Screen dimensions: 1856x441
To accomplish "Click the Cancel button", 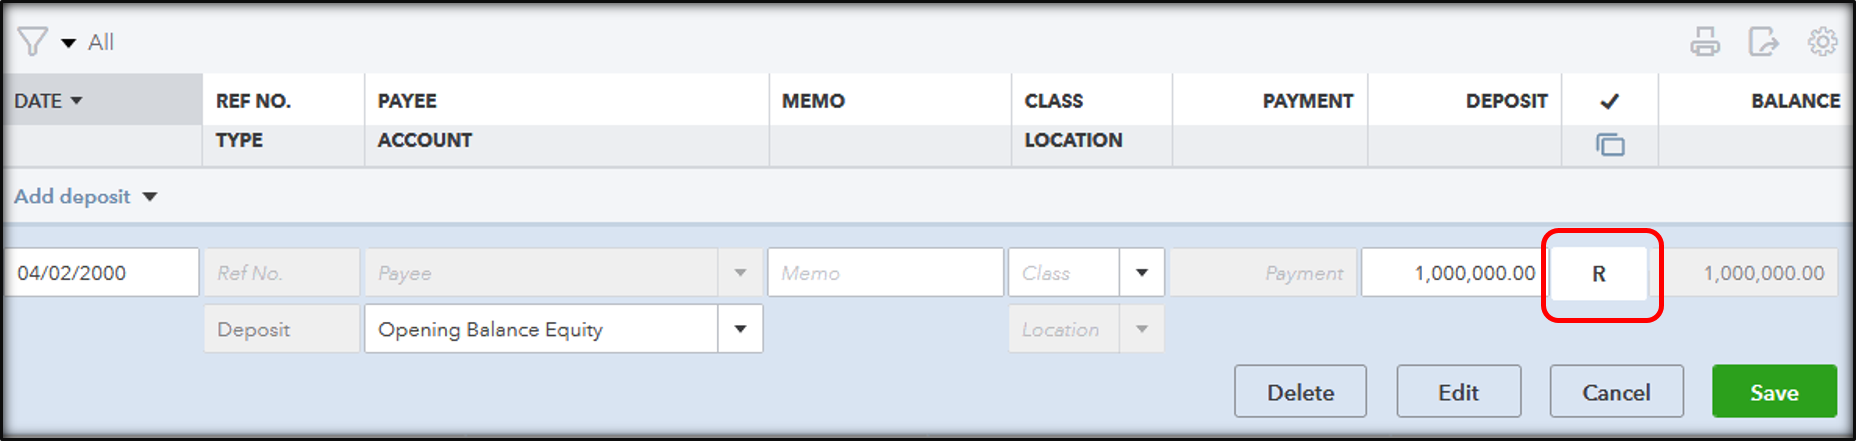I will coord(1616,392).
